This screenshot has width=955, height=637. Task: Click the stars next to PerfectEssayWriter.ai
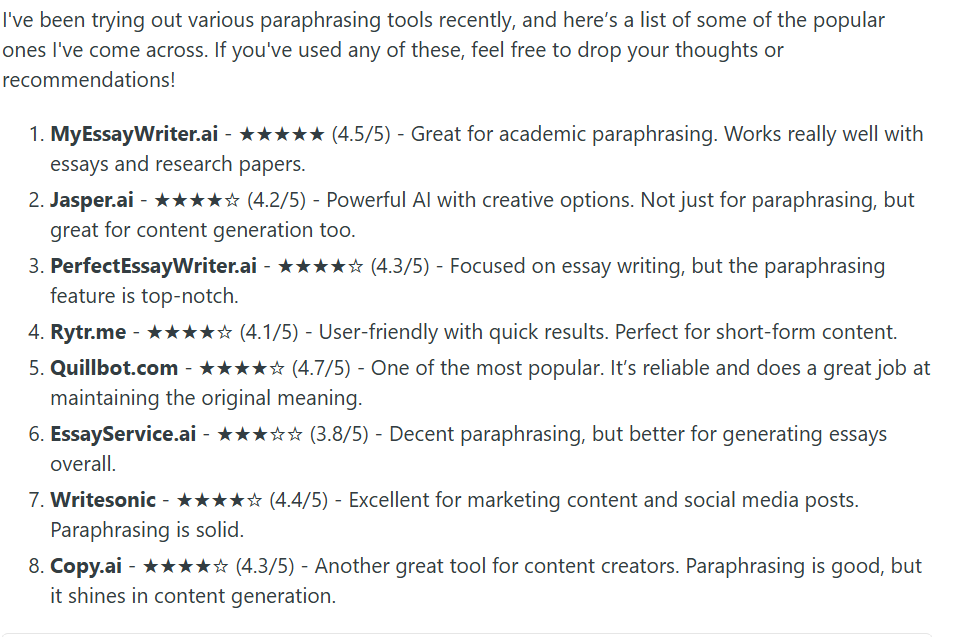coord(320,266)
